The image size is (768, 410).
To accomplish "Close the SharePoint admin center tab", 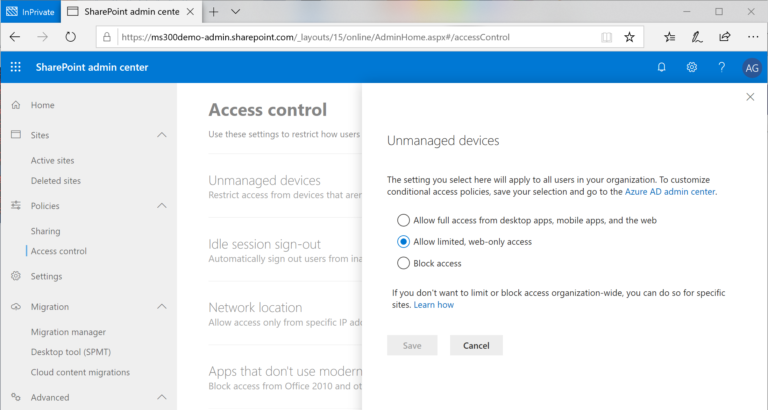I will point(191,12).
